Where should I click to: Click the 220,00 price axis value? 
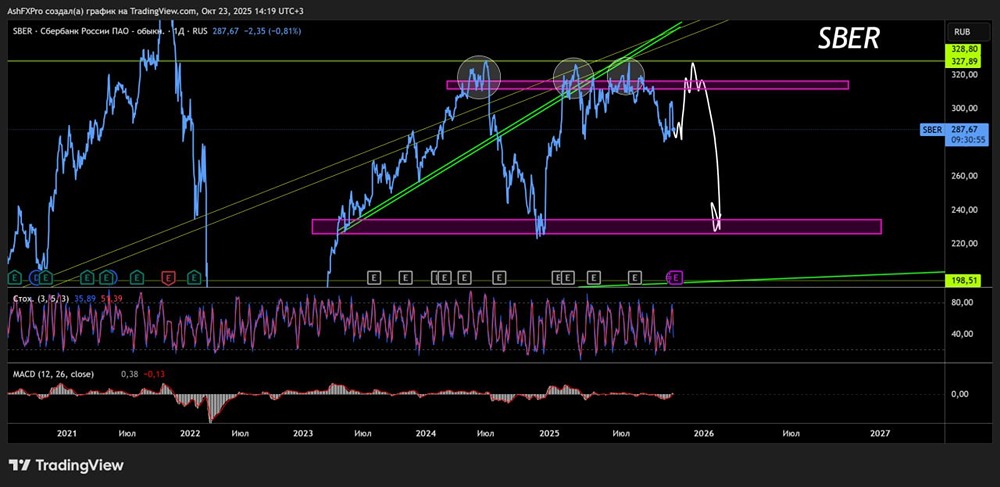(963, 244)
